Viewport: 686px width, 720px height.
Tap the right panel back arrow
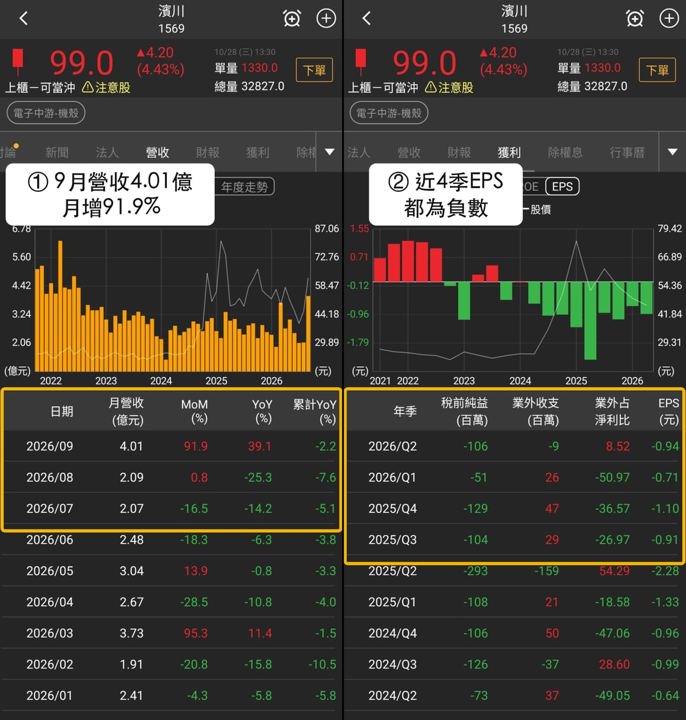click(366, 19)
